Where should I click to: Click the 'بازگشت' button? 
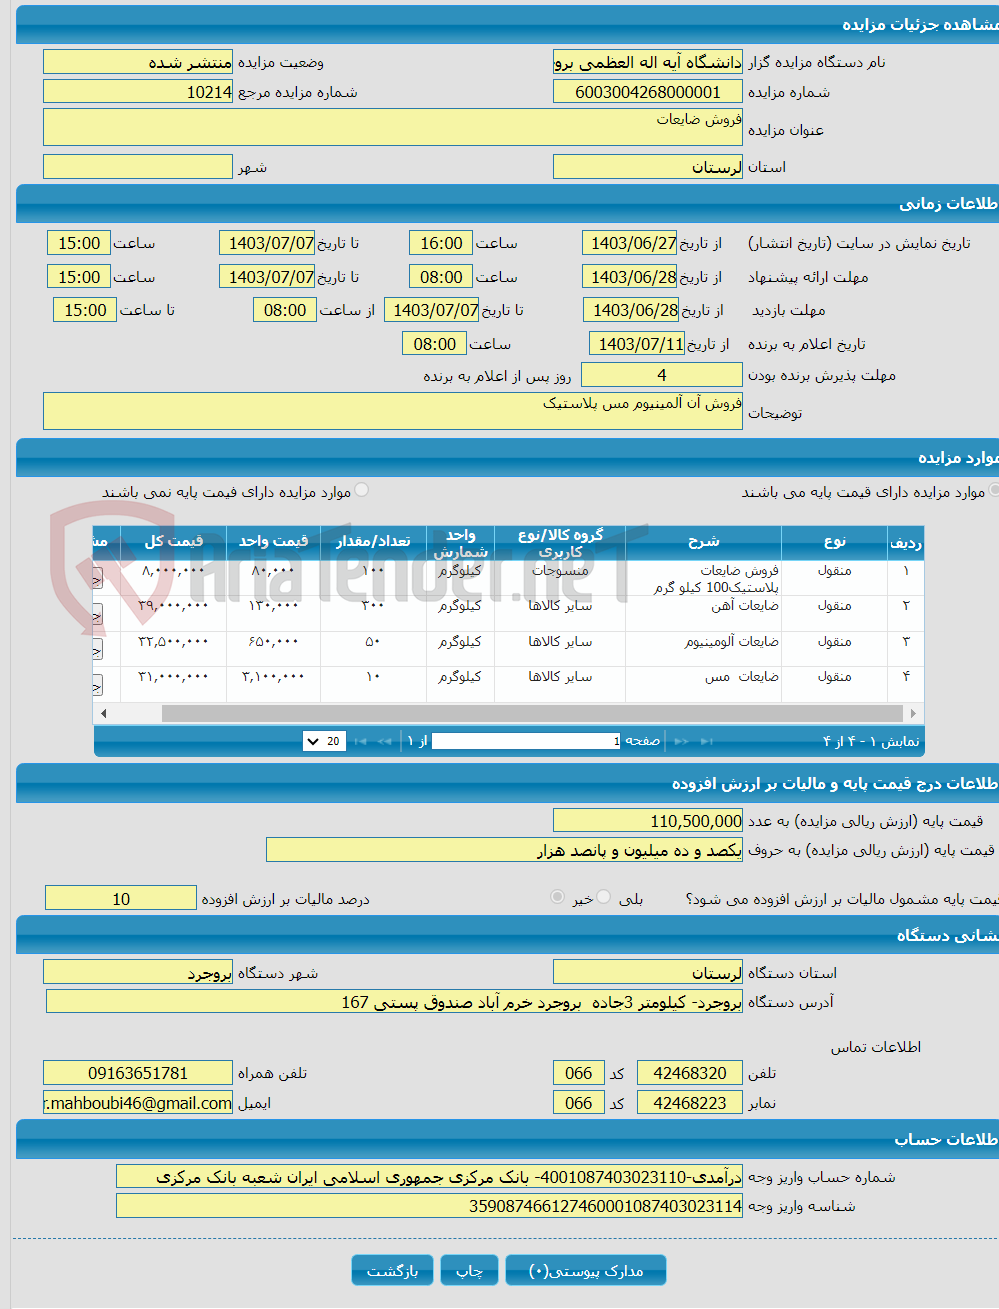tap(392, 1270)
